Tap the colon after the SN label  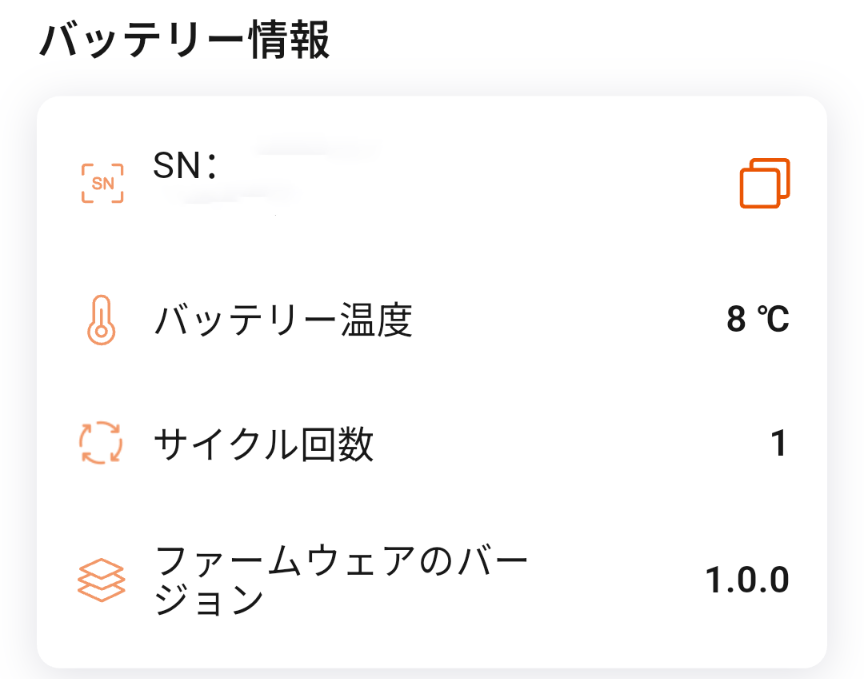pos(210,167)
